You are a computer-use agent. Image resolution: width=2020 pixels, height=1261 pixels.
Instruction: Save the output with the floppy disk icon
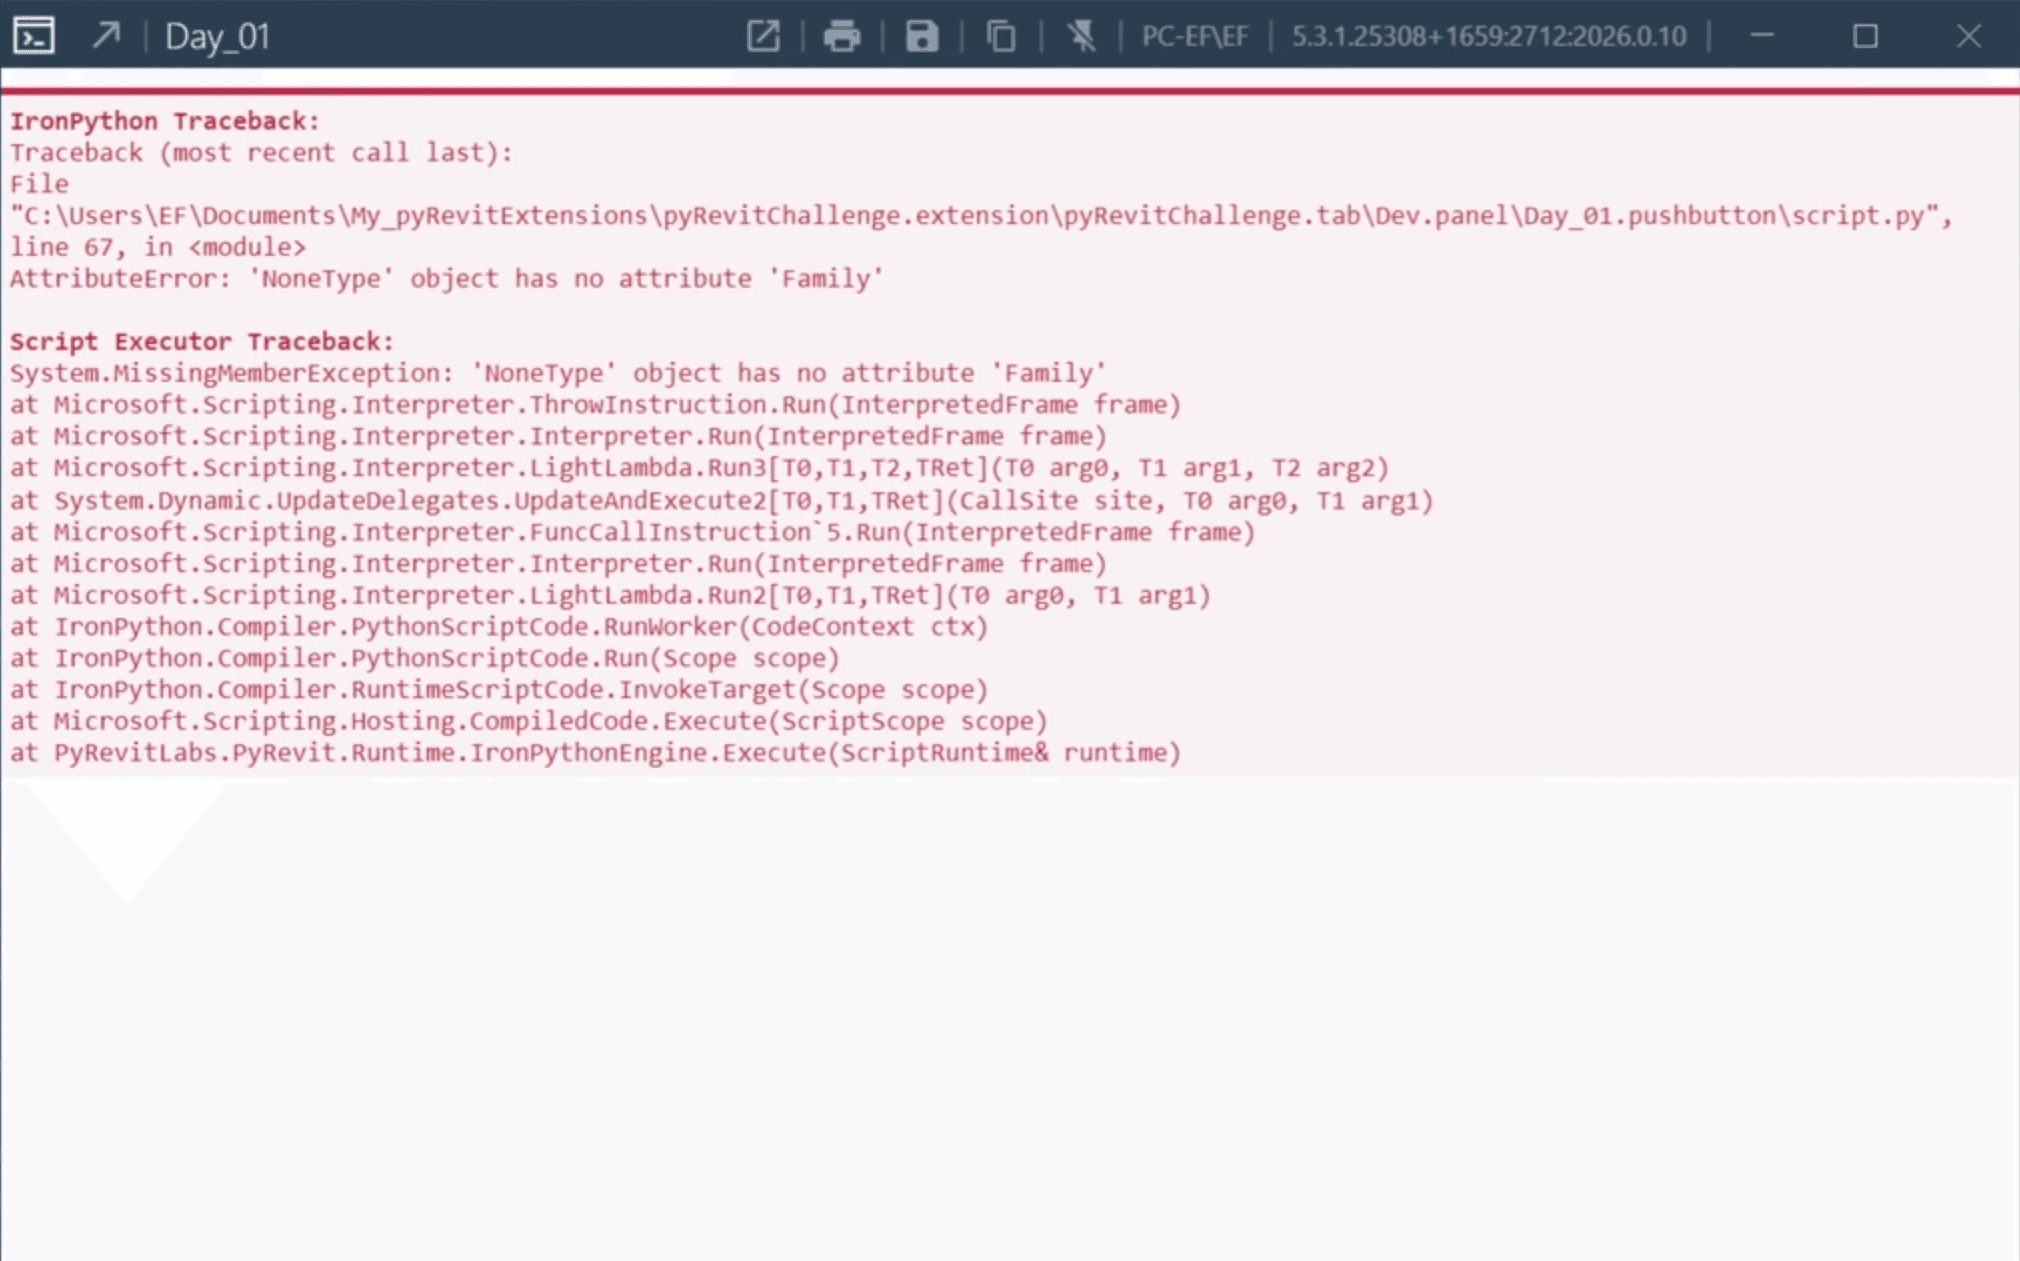pos(921,36)
